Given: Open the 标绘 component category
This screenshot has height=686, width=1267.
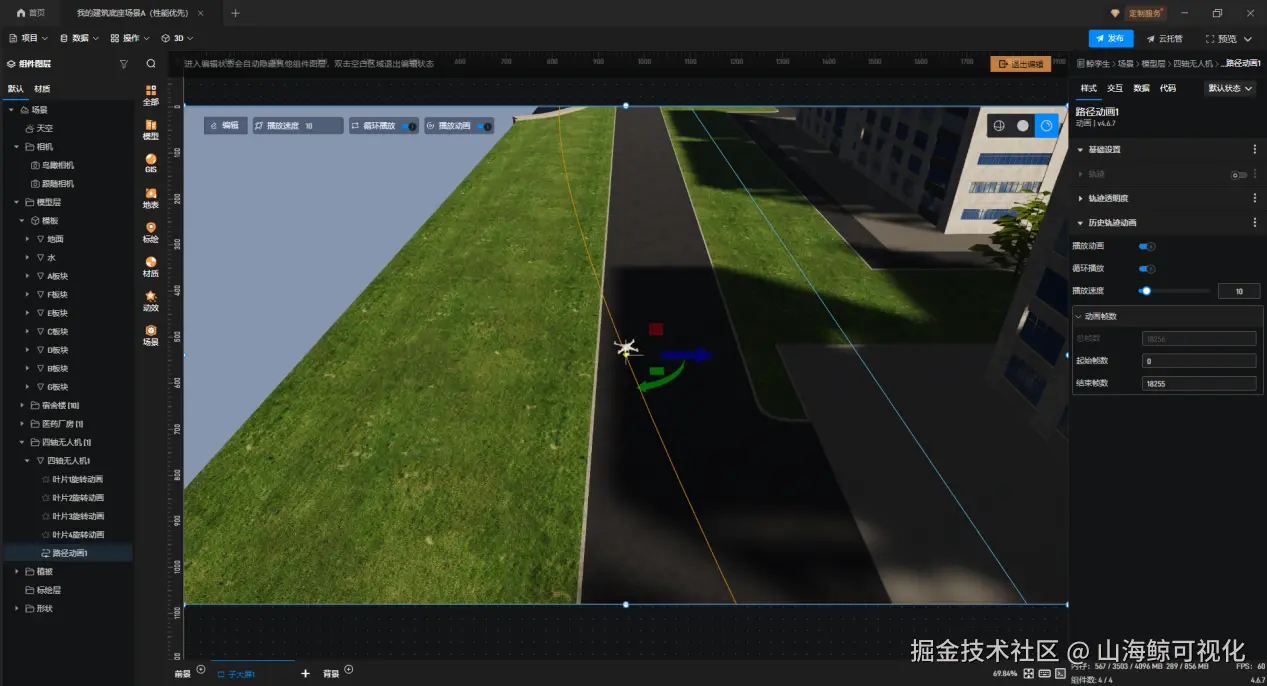Looking at the screenshot, I should pyautogui.click(x=151, y=232).
